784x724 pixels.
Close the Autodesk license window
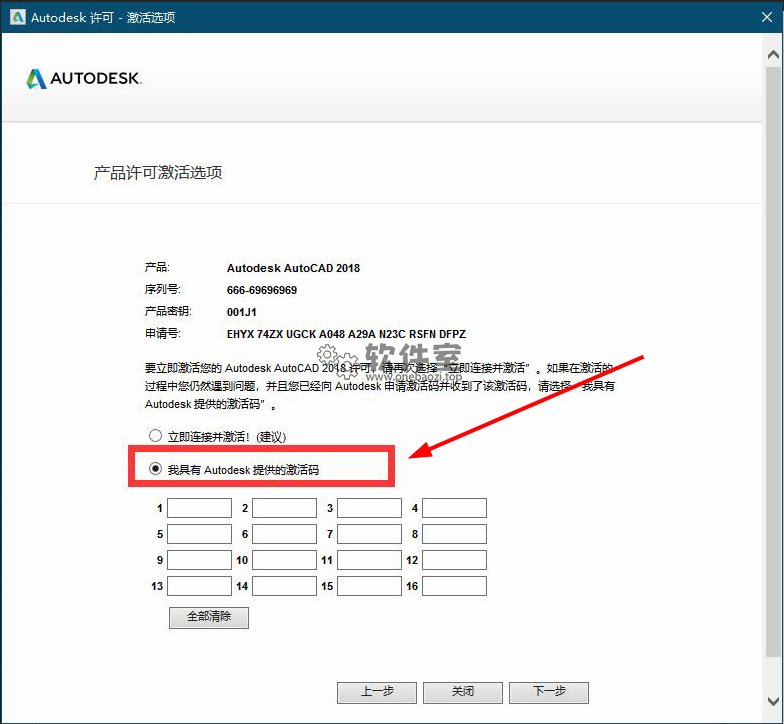point(767,17)
